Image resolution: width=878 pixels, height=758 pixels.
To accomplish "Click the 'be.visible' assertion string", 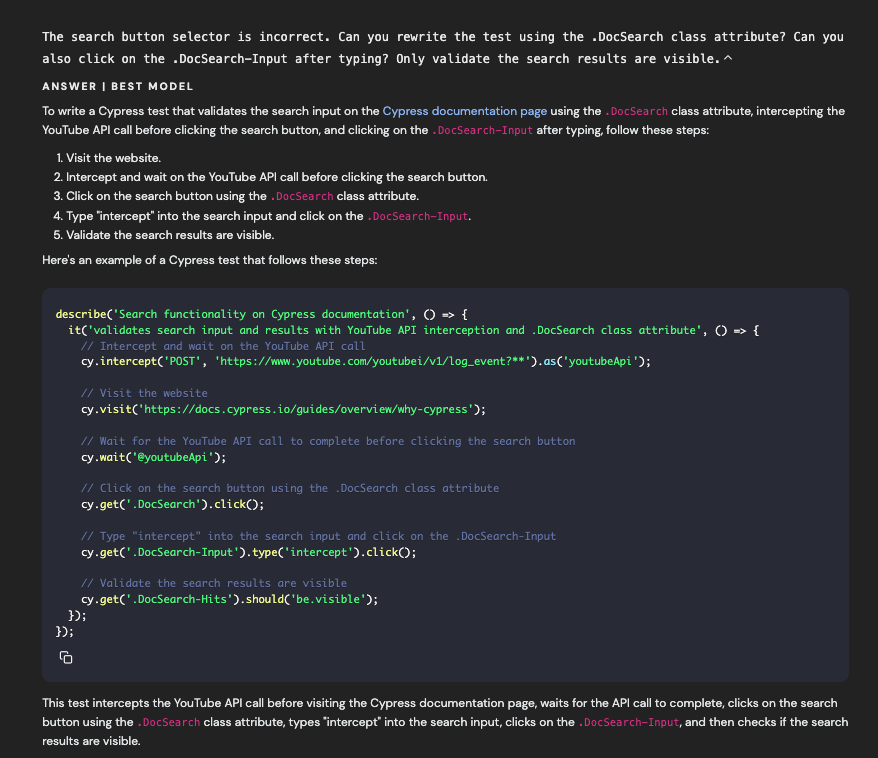I will tap(329, 598).
